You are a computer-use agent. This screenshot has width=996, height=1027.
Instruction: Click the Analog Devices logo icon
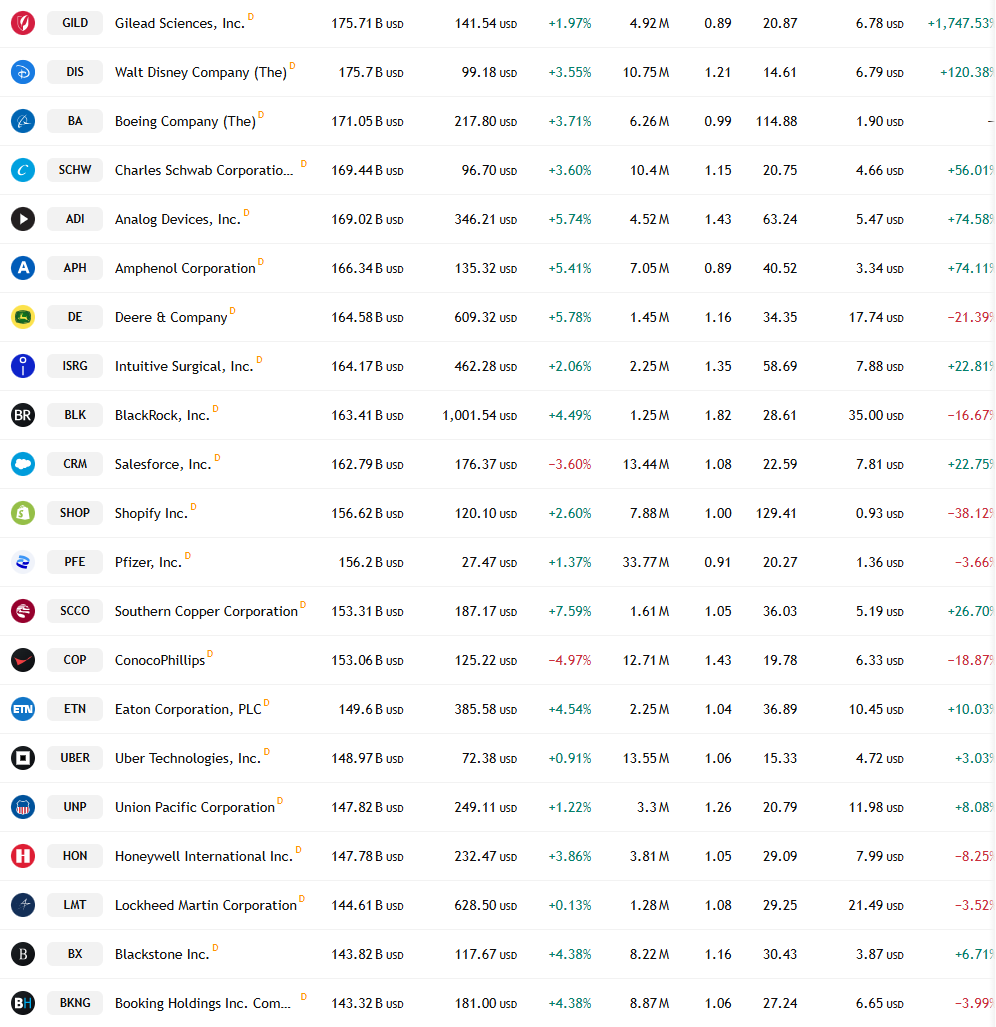pyautogui.click(x=23, y=219)
